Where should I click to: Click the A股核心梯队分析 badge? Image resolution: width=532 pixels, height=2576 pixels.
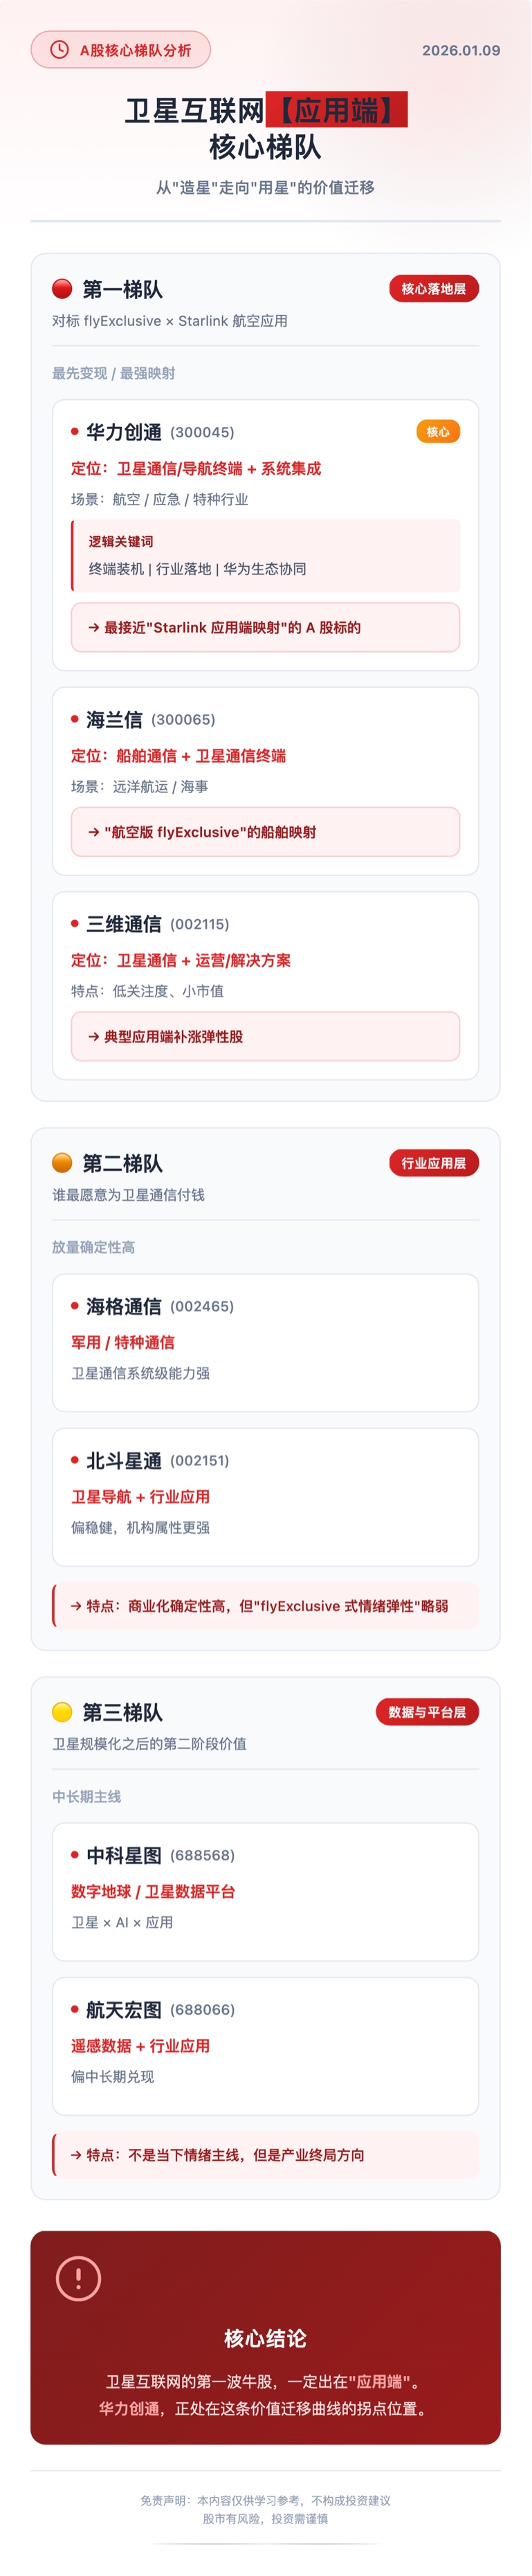121,50
